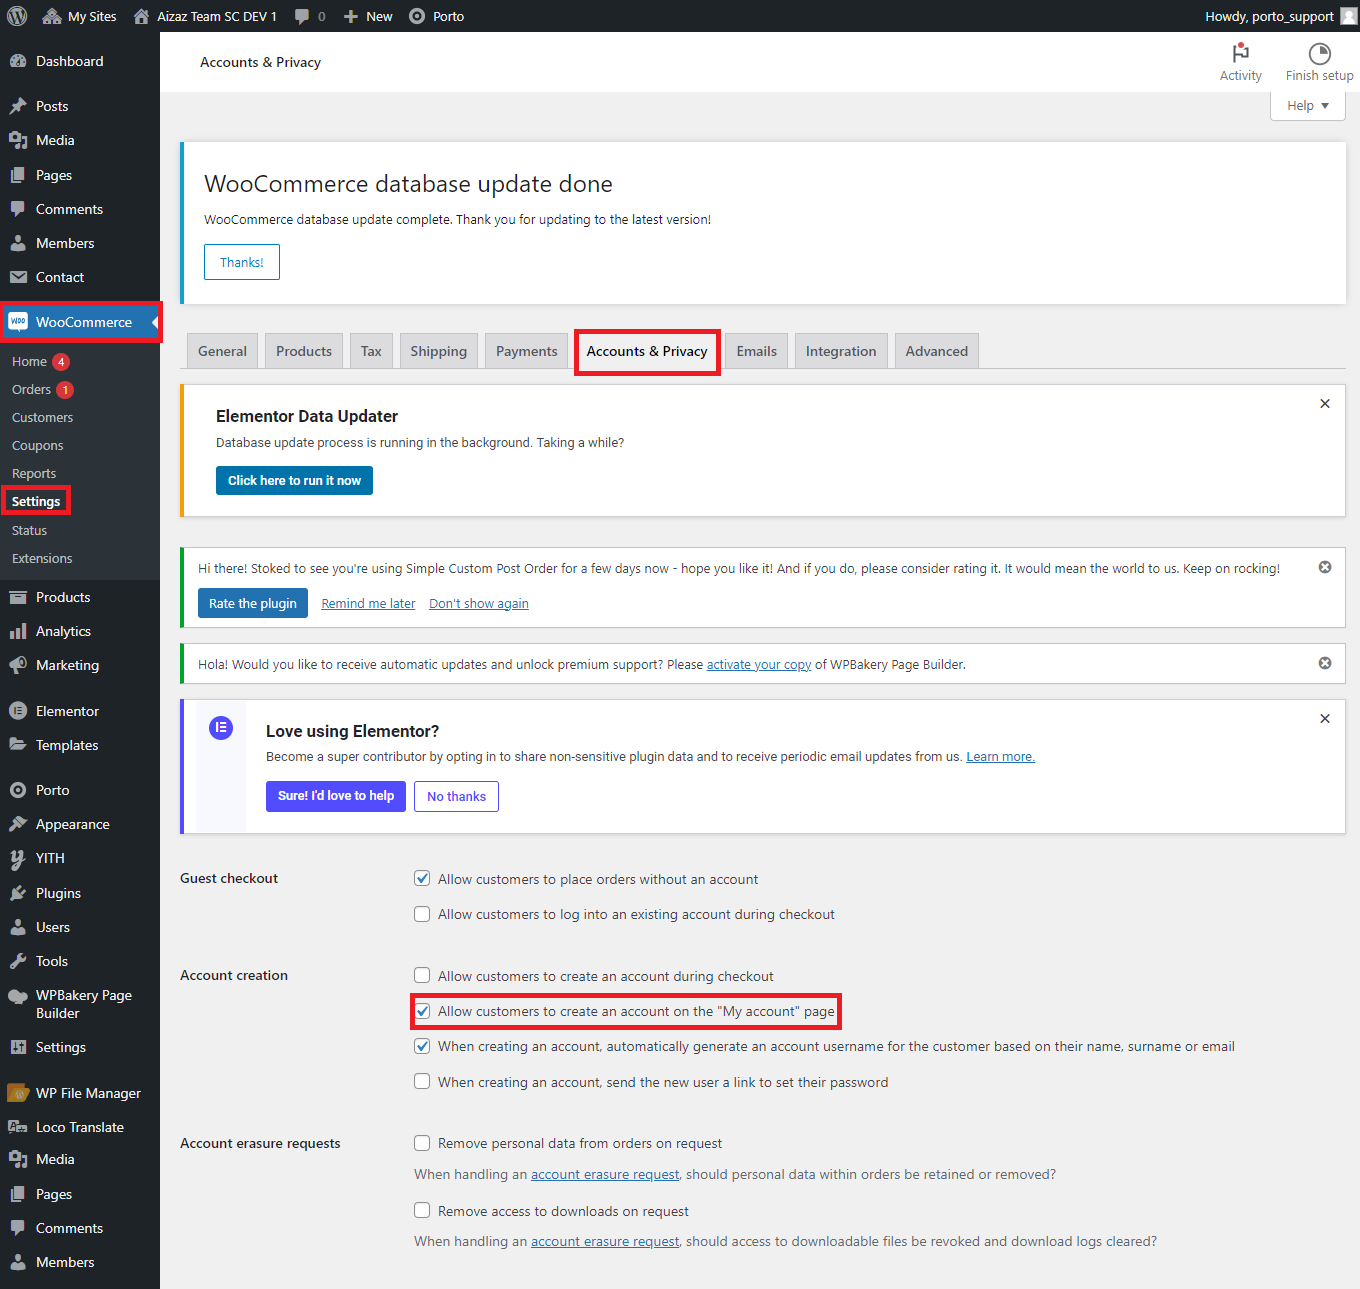Click the Rate the plugin button

click(x=253, y=603)
